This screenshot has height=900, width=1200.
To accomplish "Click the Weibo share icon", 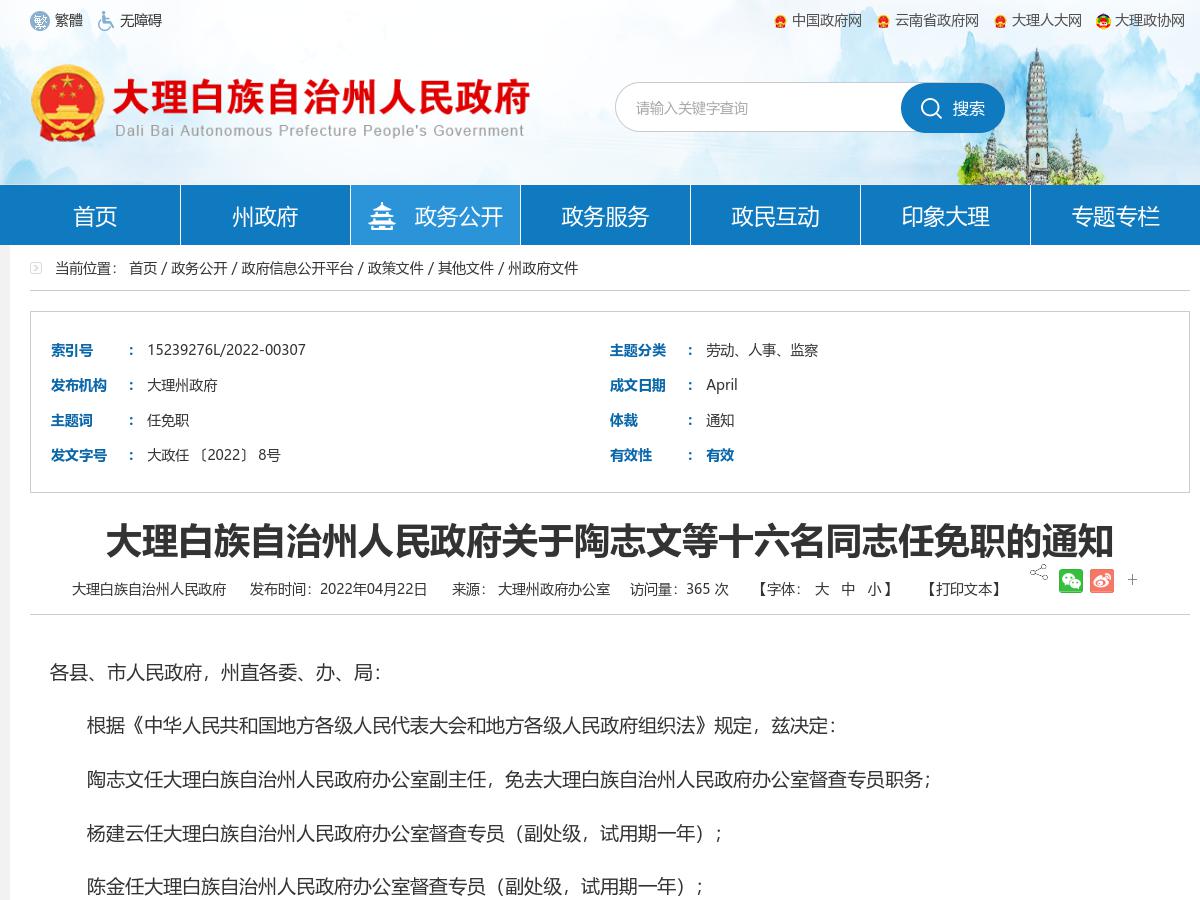I will click(x=1102, y=580).
